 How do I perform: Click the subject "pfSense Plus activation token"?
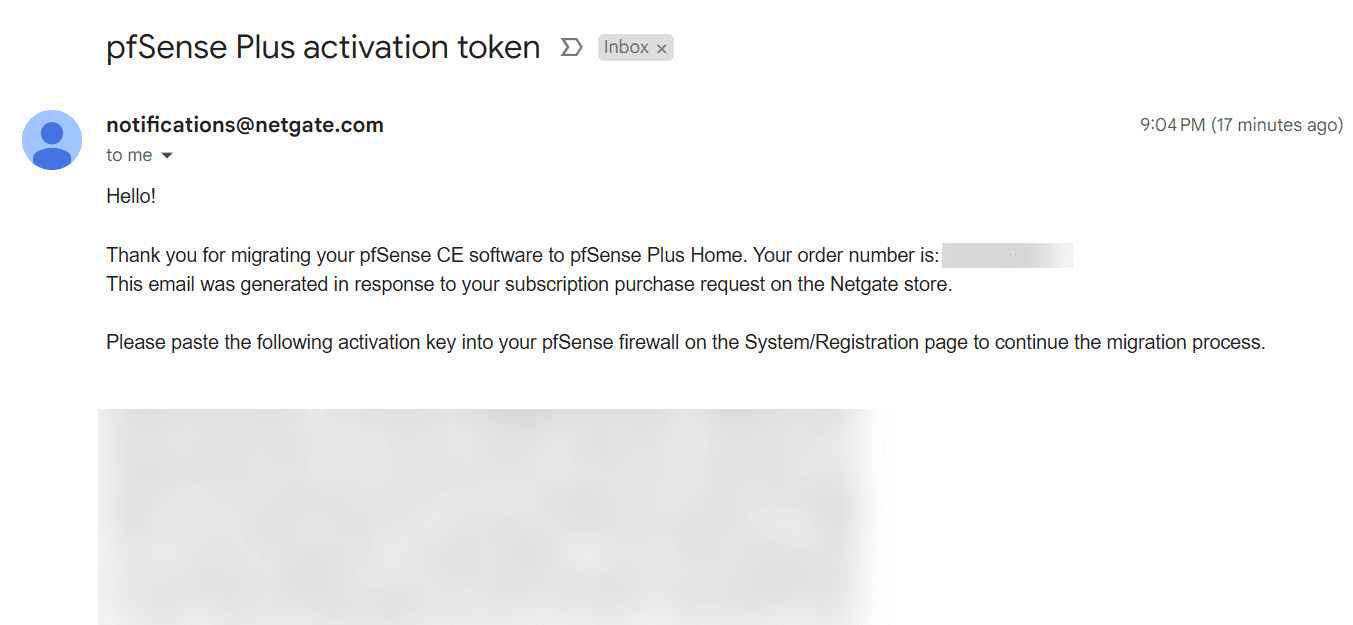click(x=323, y=47)
